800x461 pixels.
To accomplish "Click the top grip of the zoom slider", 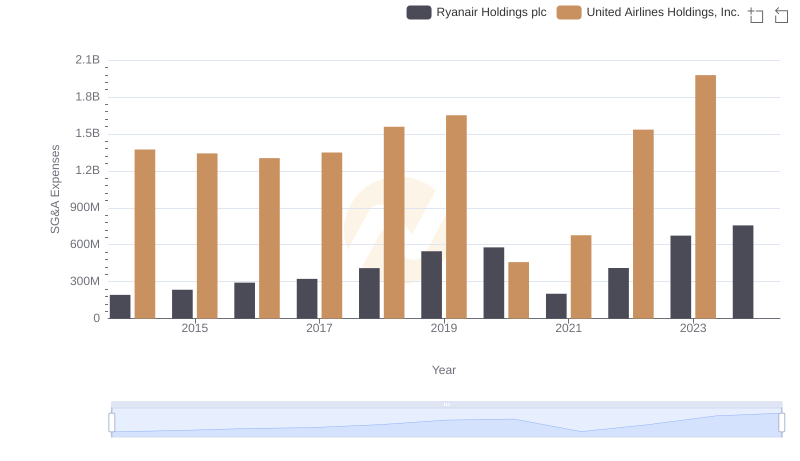I will pyautogui.click(x=446, y=404).
